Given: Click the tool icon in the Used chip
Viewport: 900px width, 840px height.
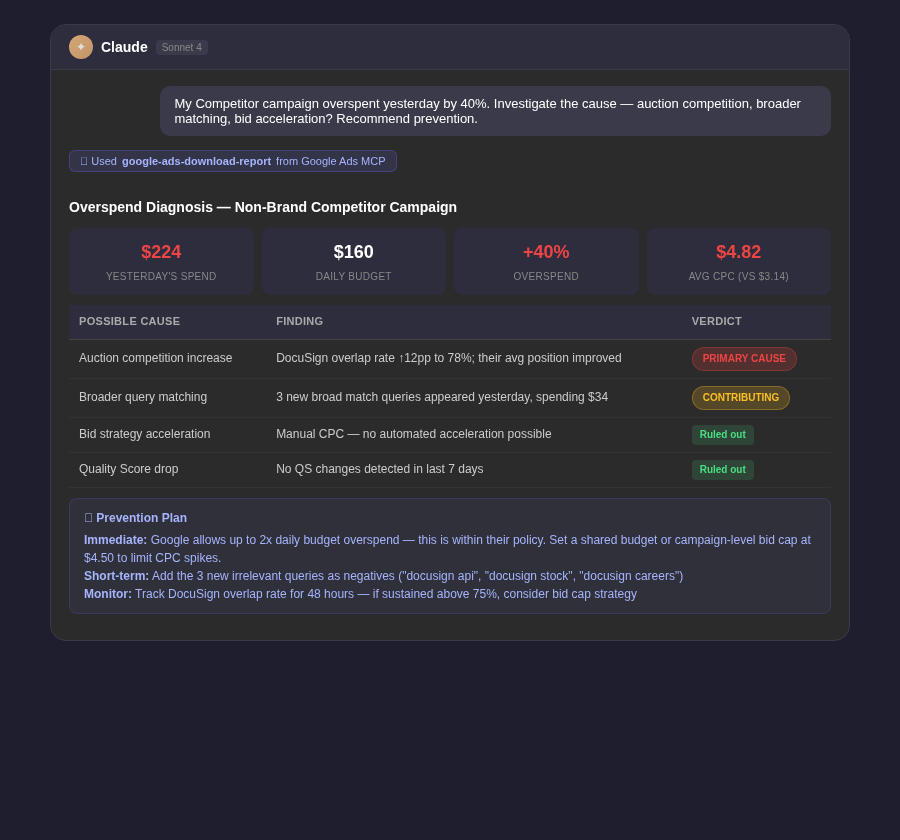Looking at the screenshot, I should (84, 161).
